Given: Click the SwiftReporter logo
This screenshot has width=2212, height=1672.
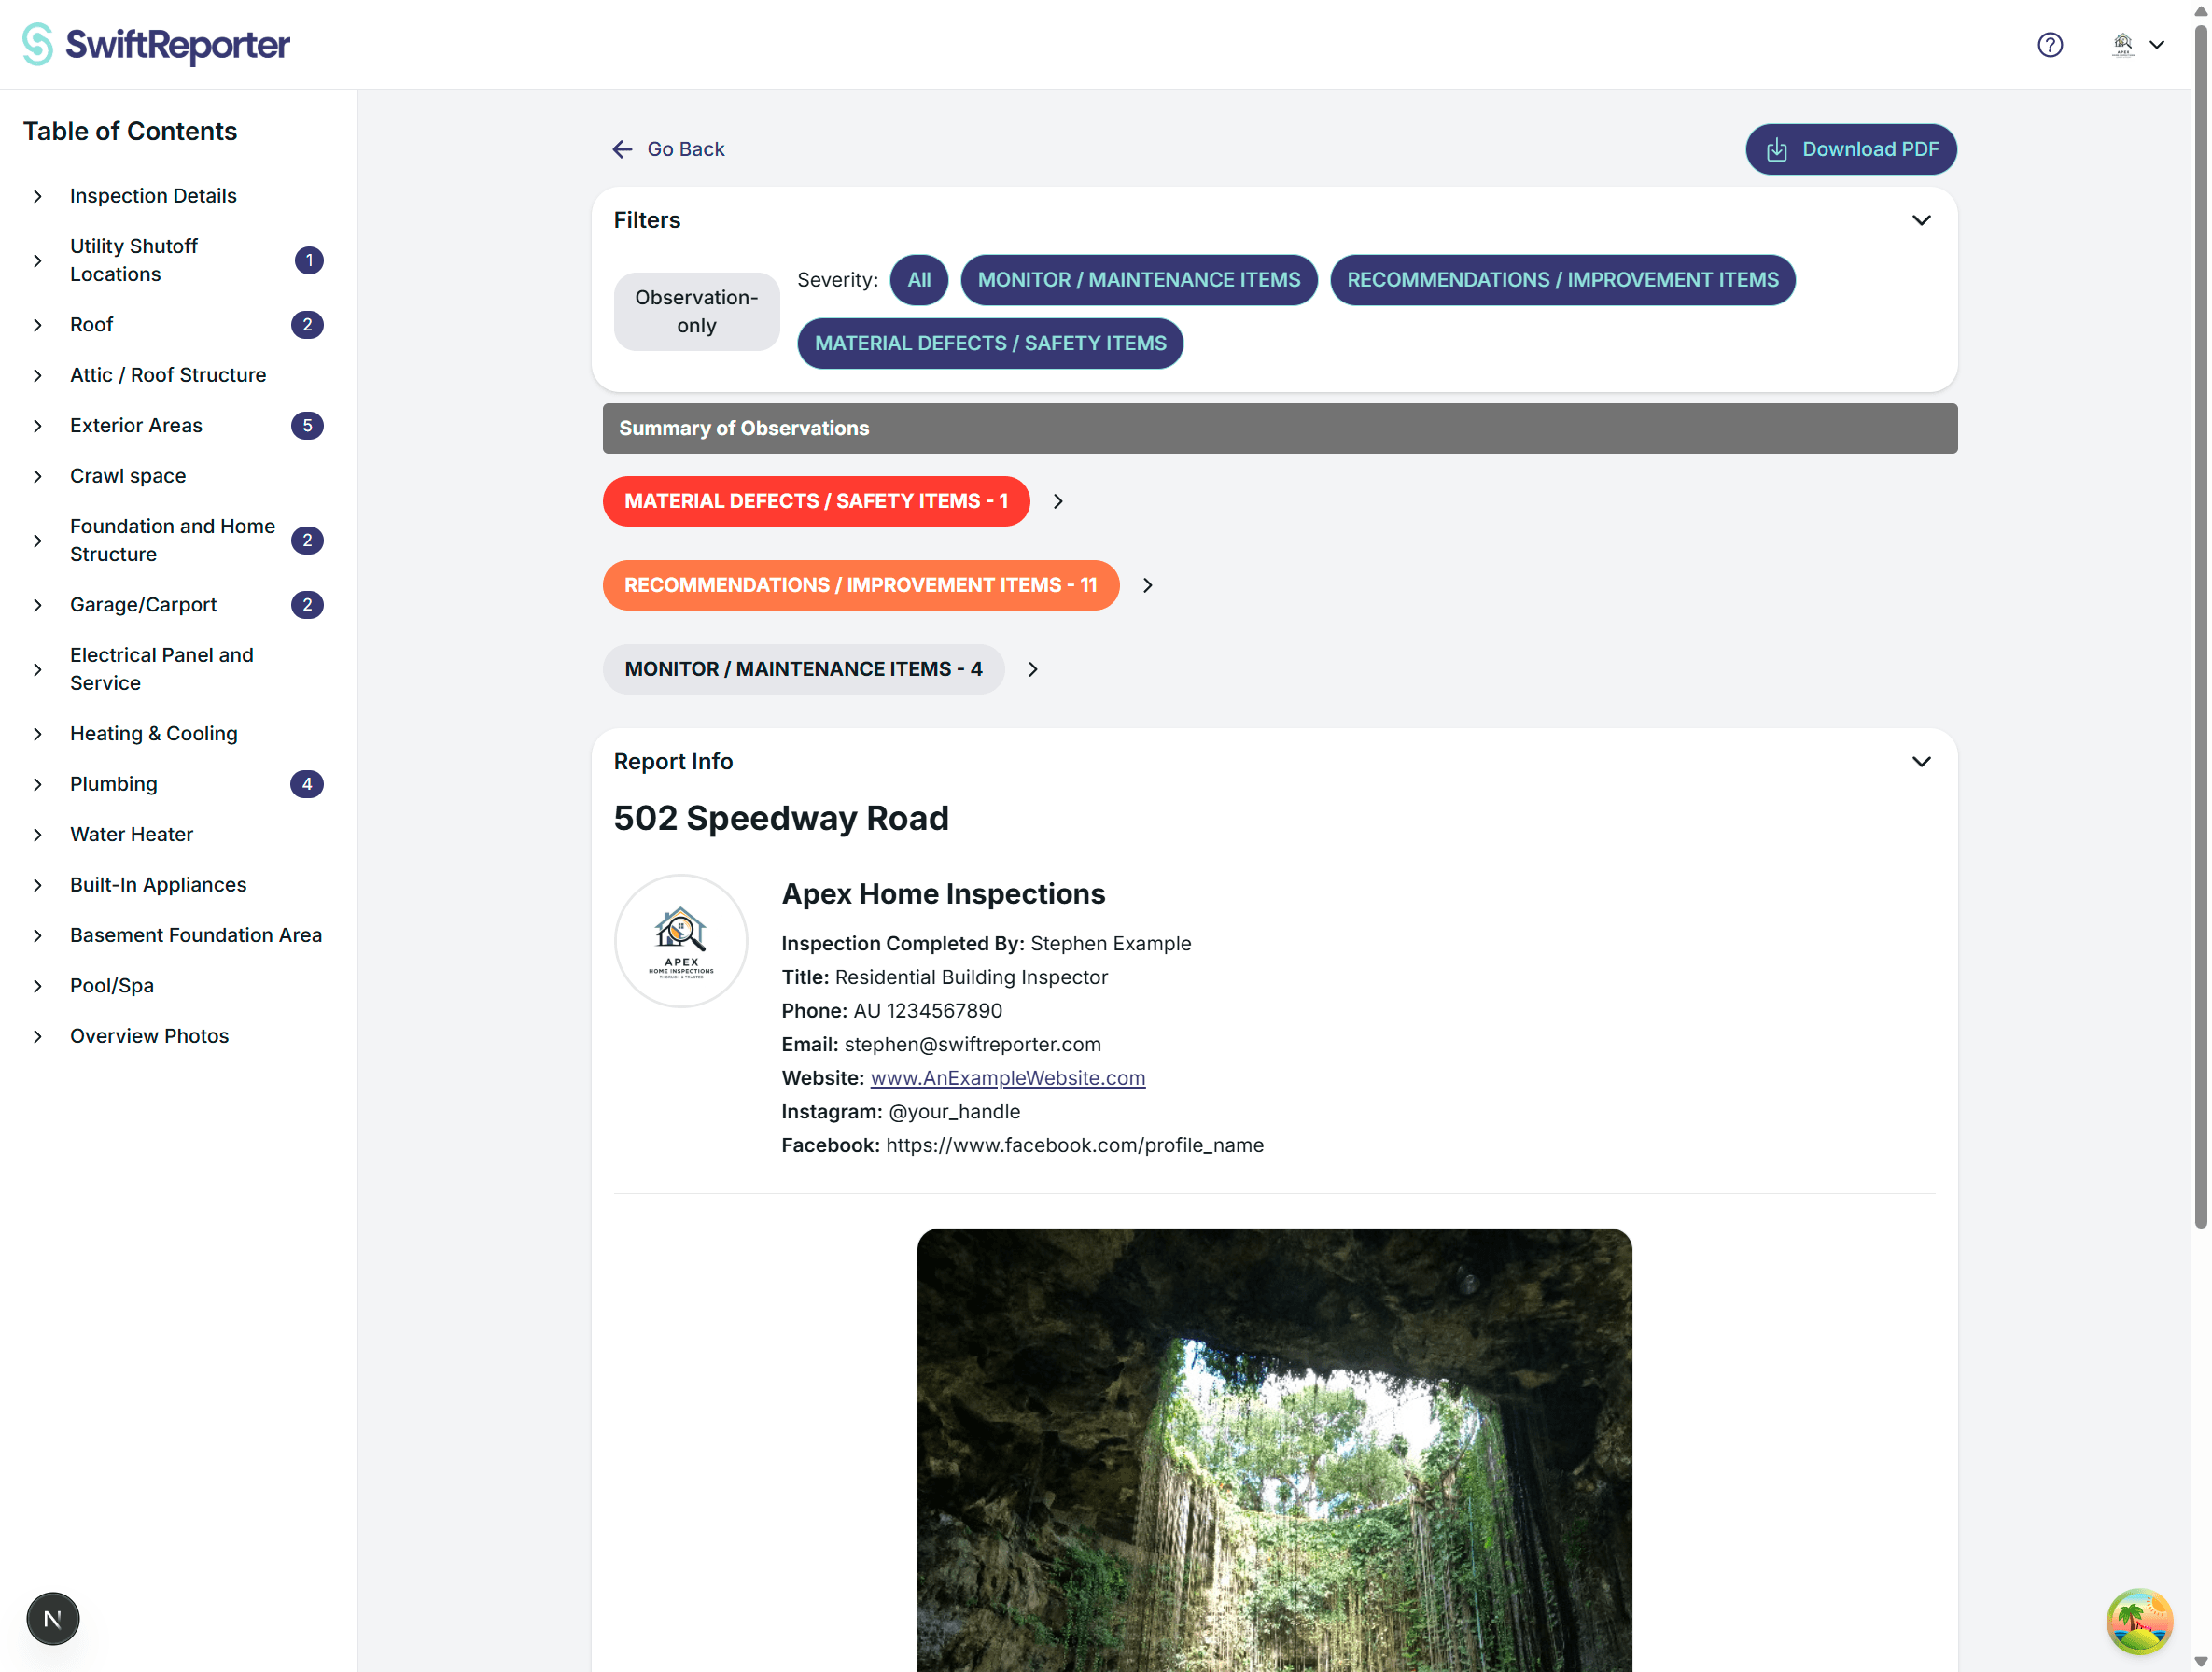Looking at the screenshot, I should [x=156, y=45].
